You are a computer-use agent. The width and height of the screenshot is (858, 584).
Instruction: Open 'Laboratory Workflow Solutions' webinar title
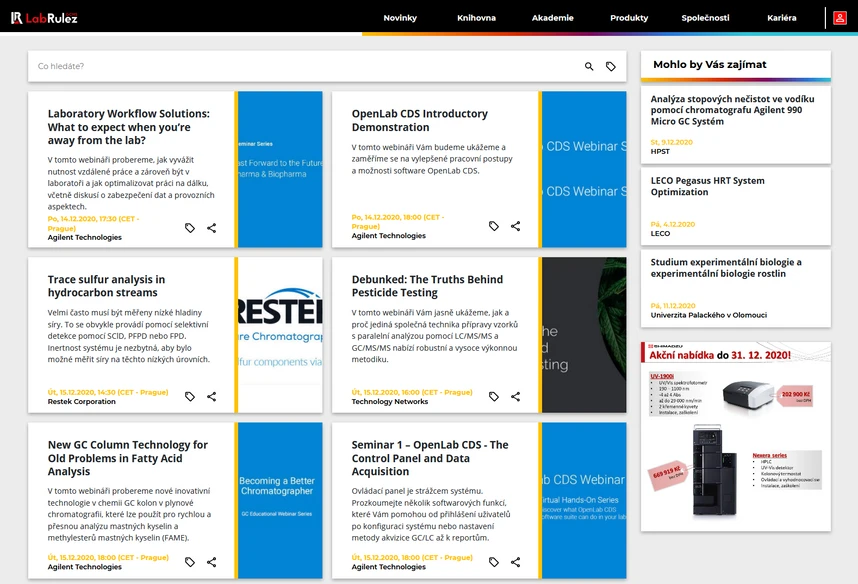[129, 127]
